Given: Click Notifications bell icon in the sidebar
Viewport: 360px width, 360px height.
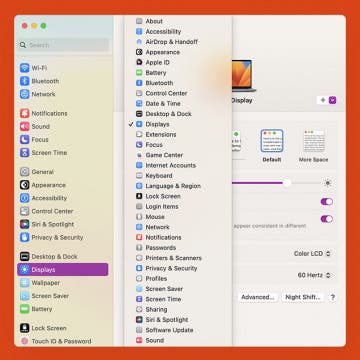Looking at the screenshot, I should click(24, 113).
